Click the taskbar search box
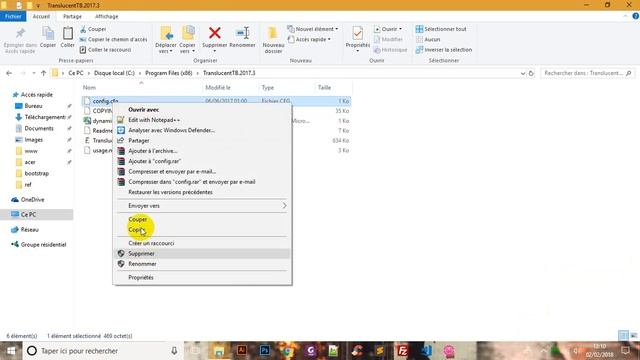 coord(102,351)
